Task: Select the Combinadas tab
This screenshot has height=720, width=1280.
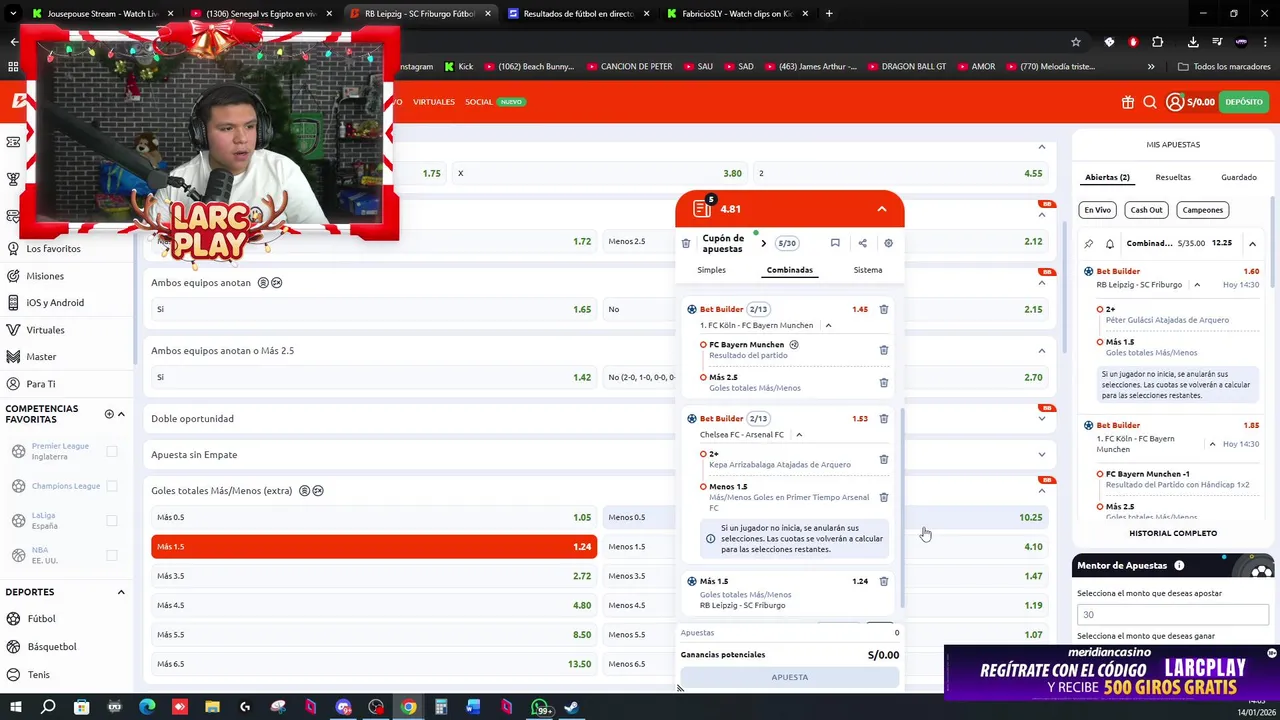Action: pos(790,270)
